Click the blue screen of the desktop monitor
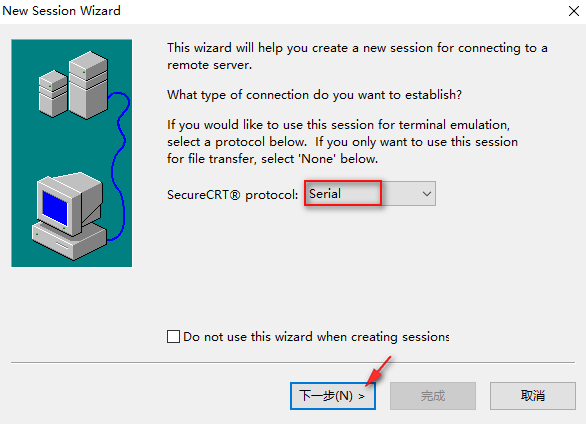 pos(55,208)
